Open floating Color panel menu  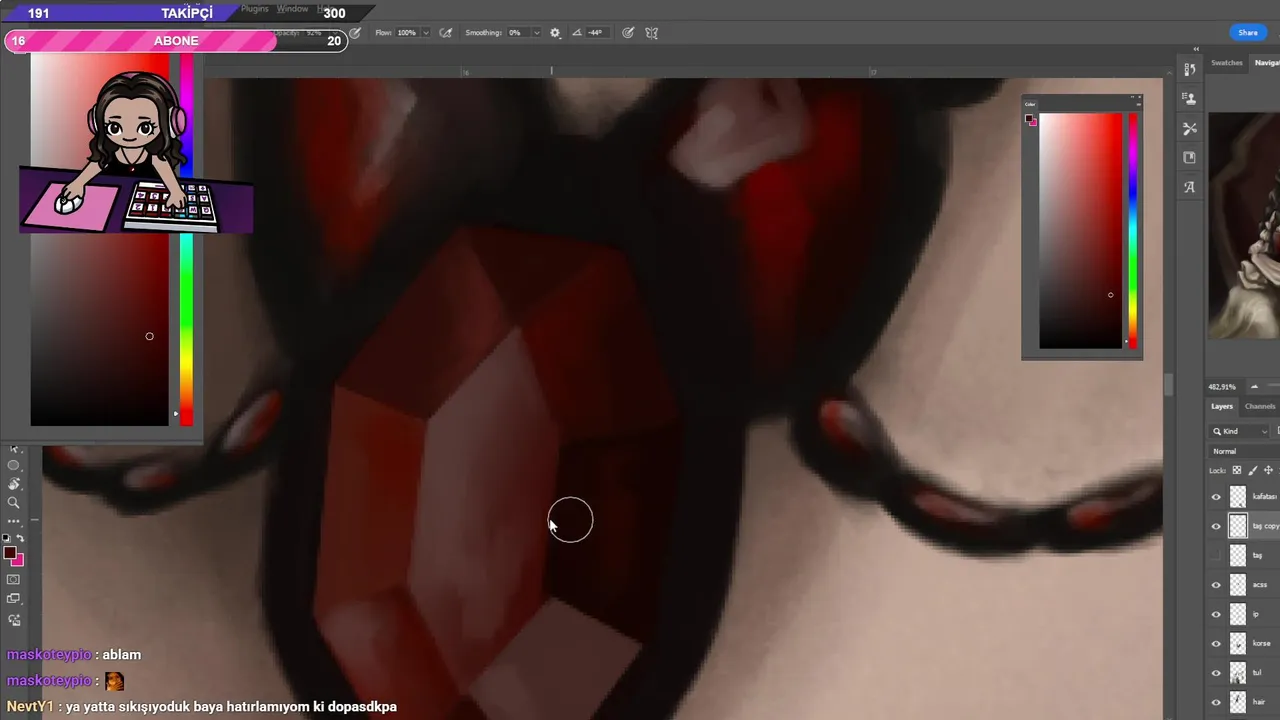pos(1138,104)
